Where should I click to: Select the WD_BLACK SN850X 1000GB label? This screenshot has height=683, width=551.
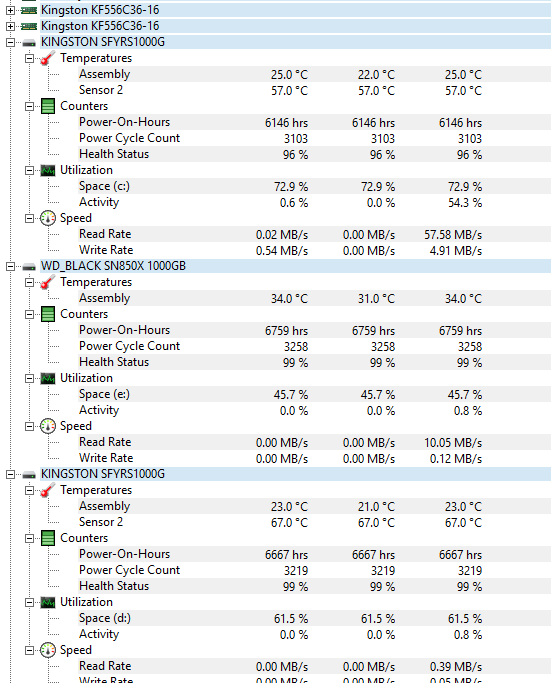[x=113, y=266]
